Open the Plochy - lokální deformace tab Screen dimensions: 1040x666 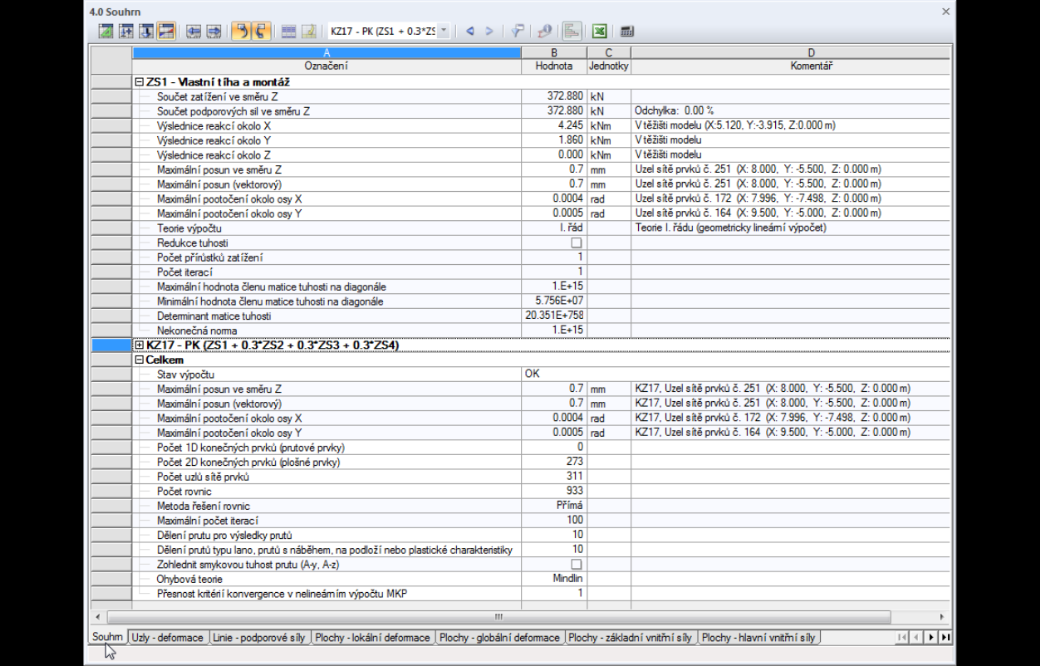pos(373,637)
